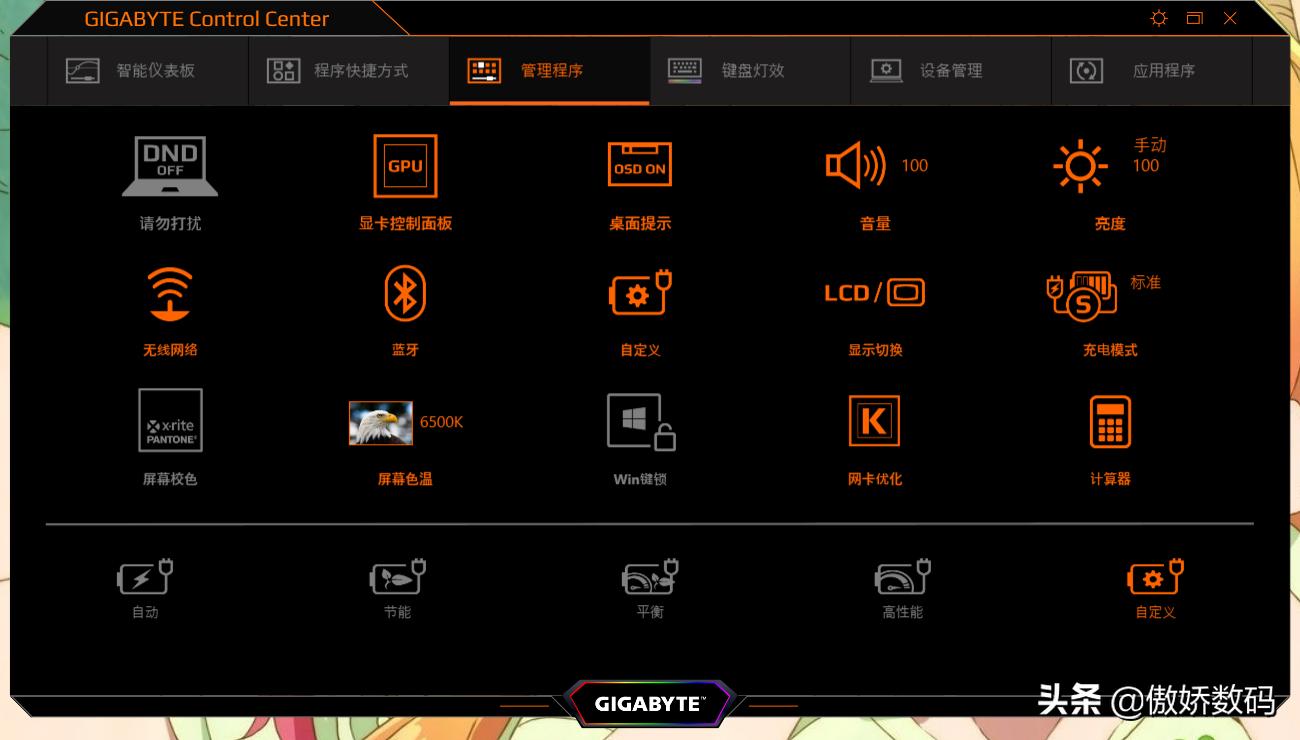Image resolution: width=1300 pixels, height=740 pixels.
Task: Open the calculator icon
Action: tap(1110, 421)
